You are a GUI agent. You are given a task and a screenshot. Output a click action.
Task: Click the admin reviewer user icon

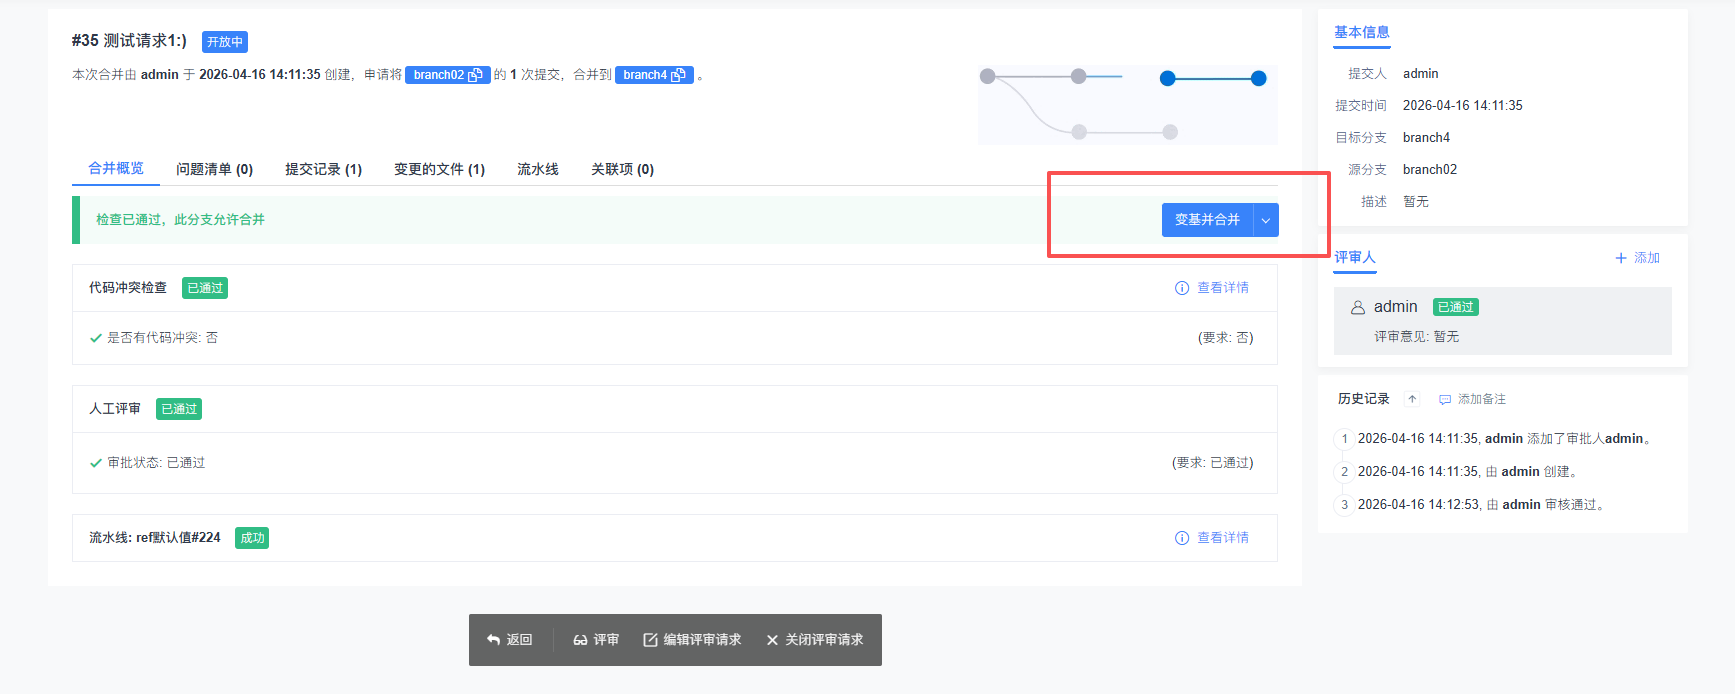pos(1358,308)
